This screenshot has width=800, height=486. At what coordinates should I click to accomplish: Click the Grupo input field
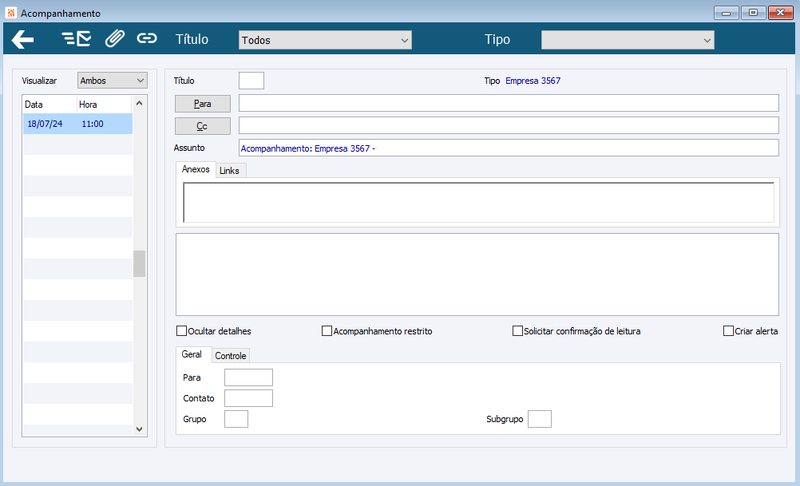point(236,419)
